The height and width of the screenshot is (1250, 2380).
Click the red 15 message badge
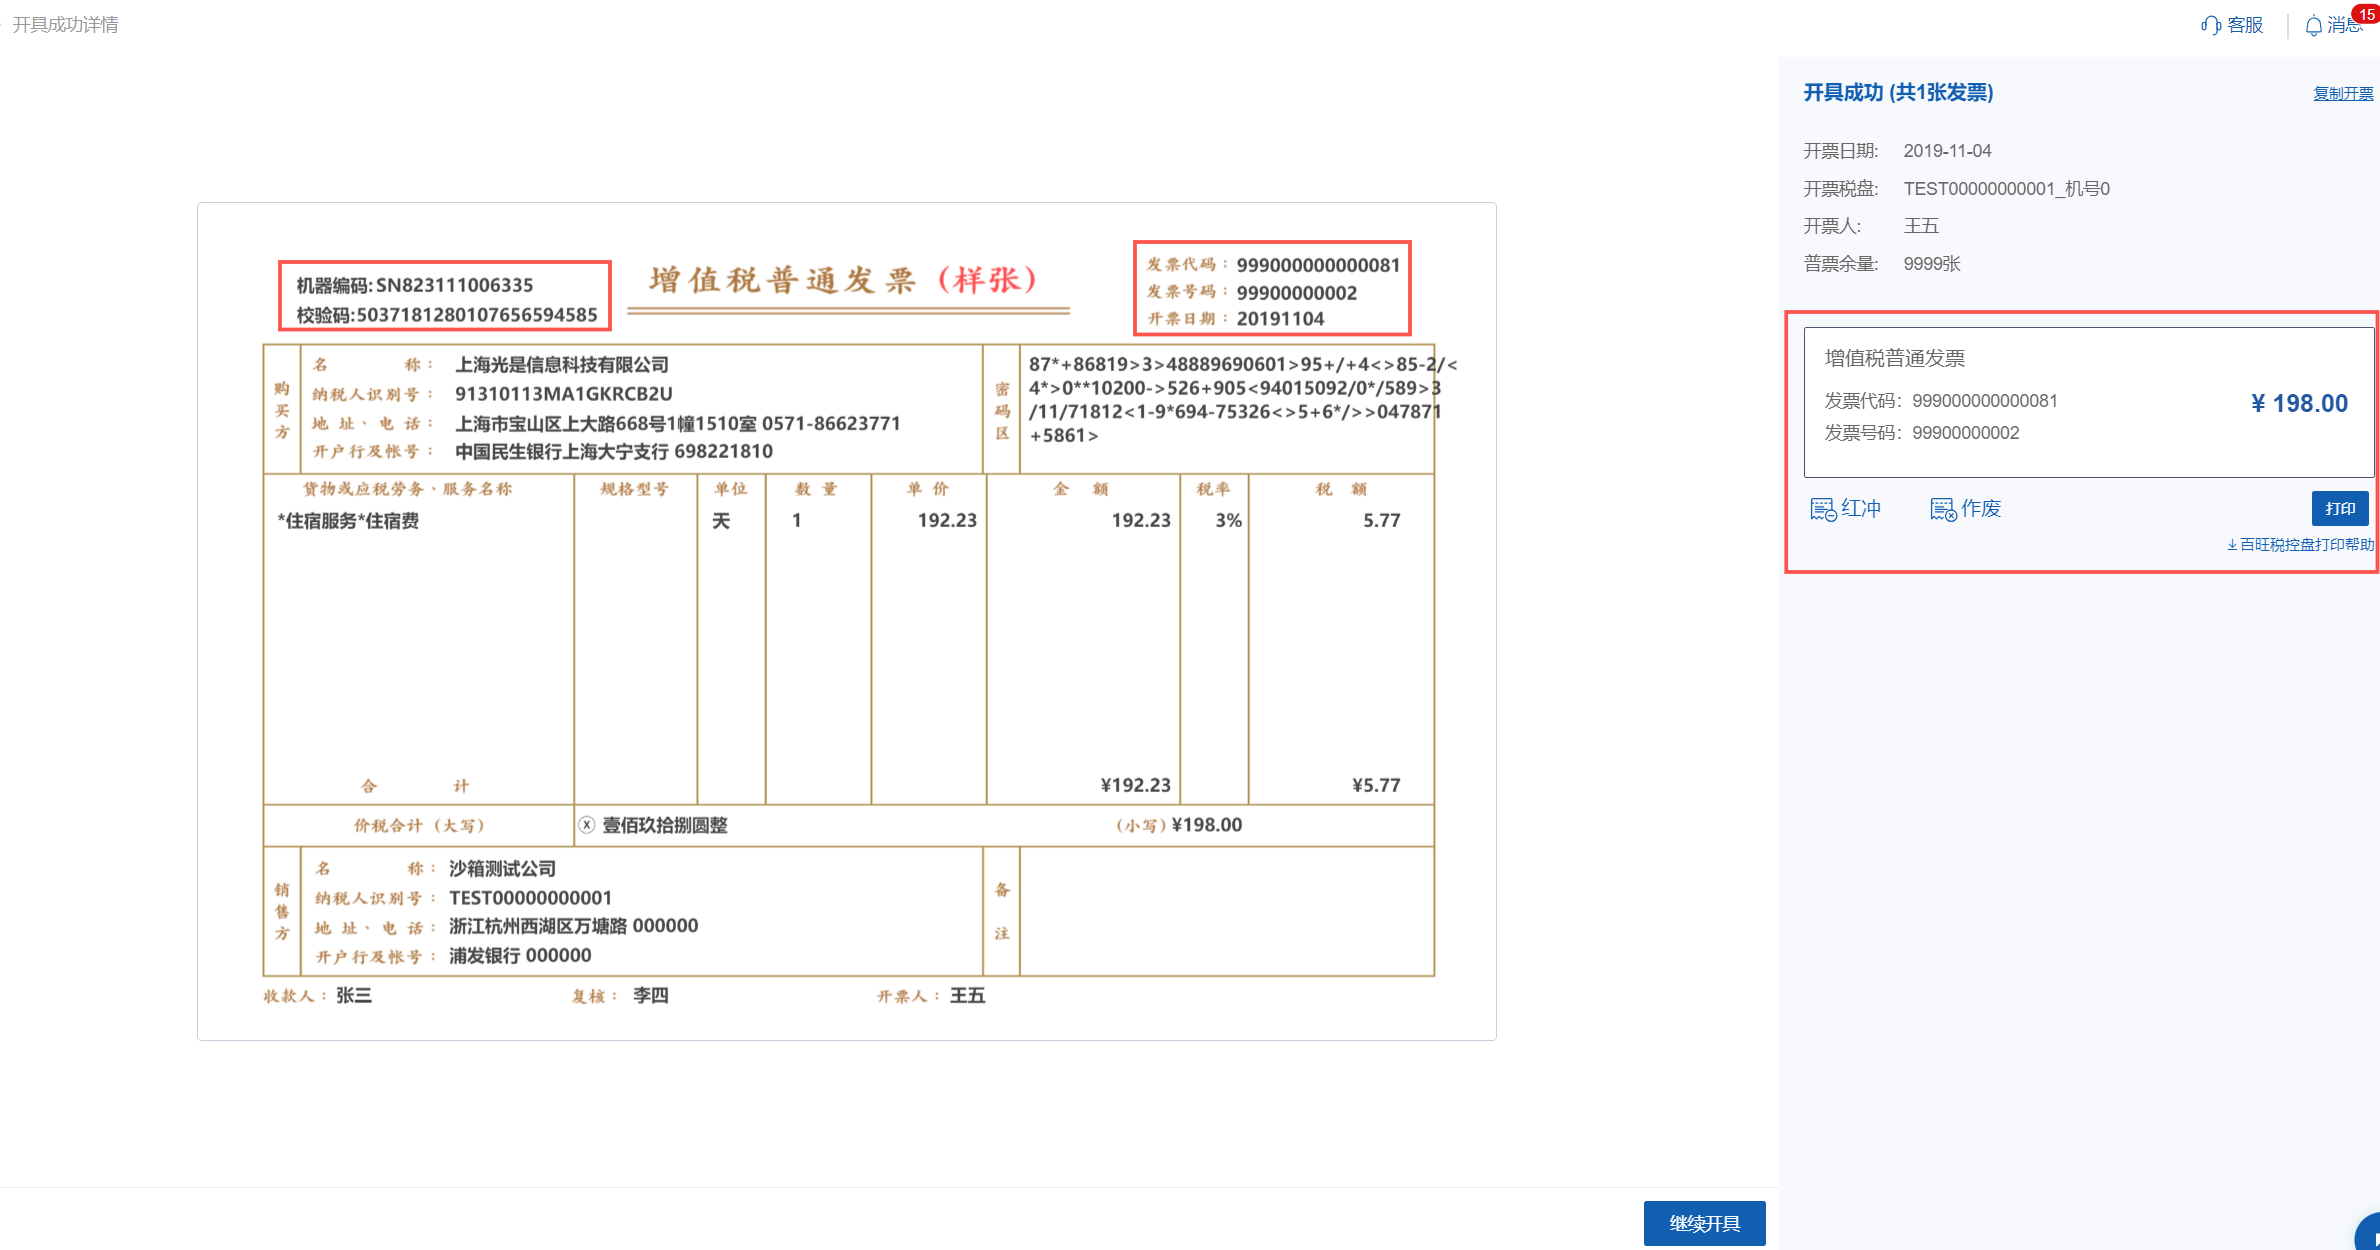(x=2366, y=14)
